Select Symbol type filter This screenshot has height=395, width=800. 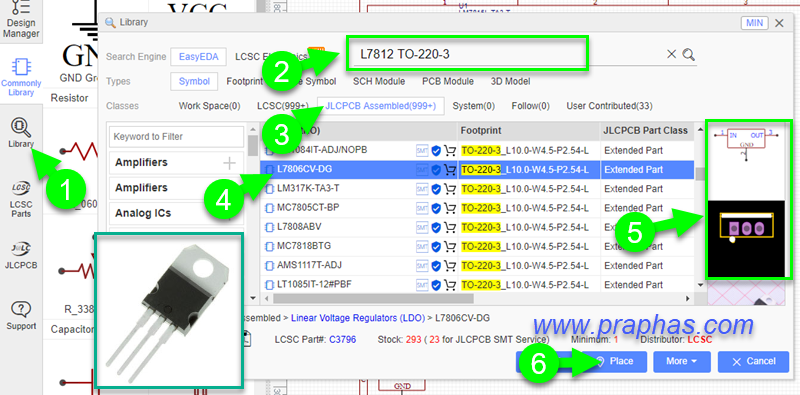[x=194, y=81]
